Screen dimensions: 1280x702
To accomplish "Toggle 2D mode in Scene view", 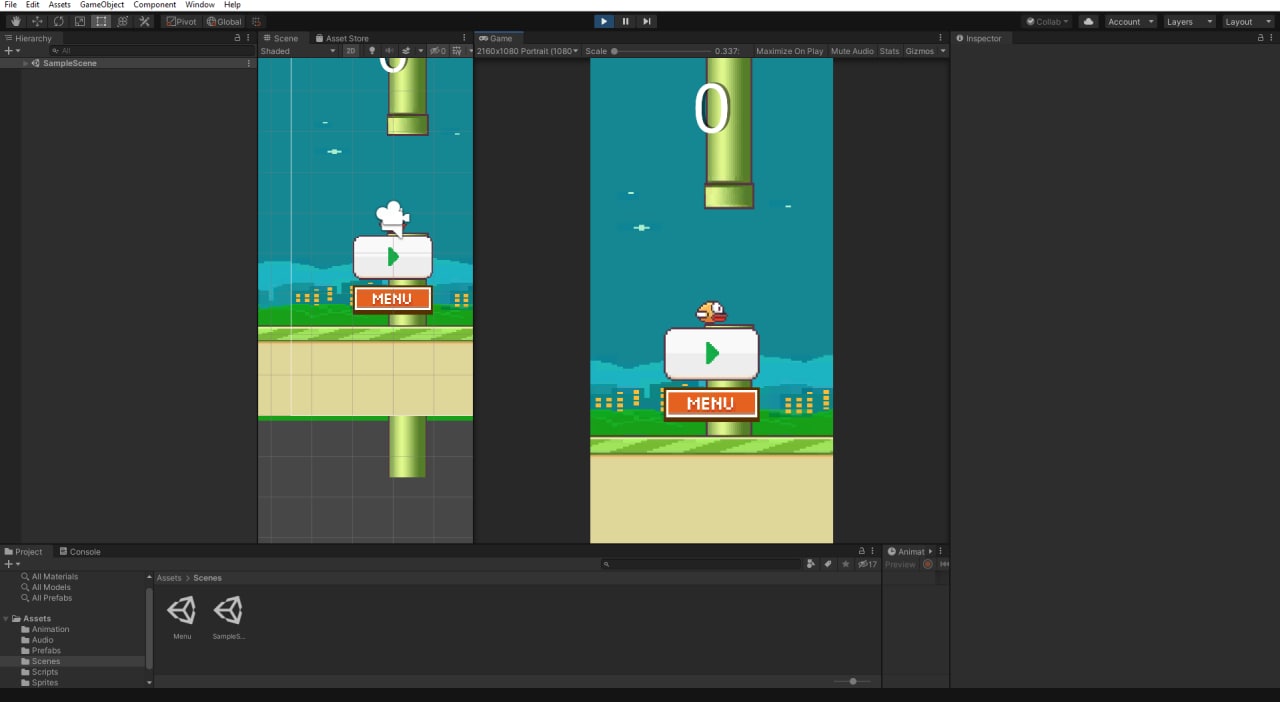I will (351, 51).
